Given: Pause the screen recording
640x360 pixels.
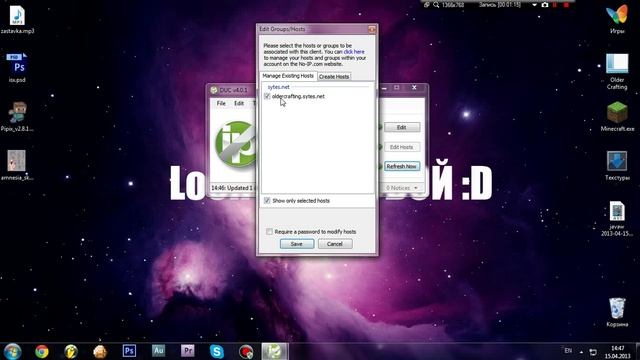Looking at the screenshot, I should (555, 5).
